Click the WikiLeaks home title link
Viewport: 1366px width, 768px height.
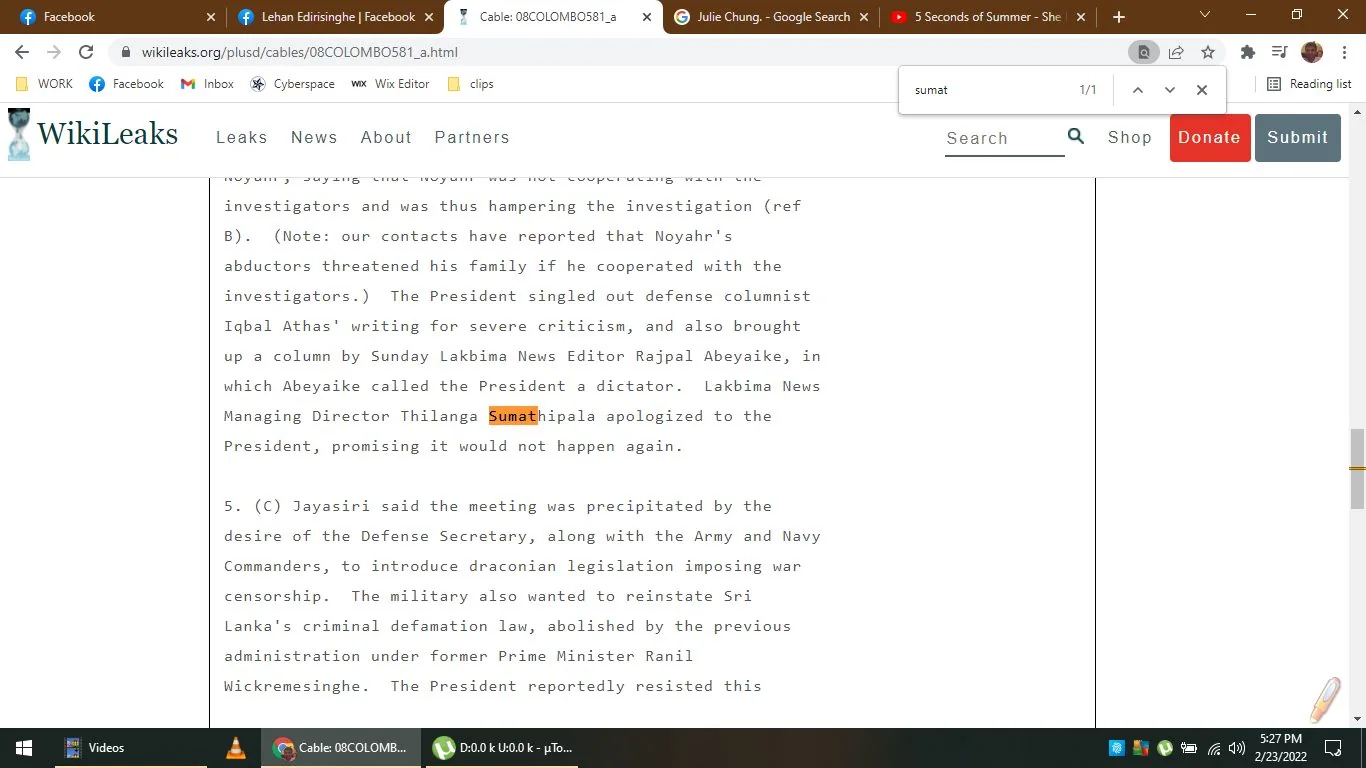pyautogui.click(x=107, y=133)
